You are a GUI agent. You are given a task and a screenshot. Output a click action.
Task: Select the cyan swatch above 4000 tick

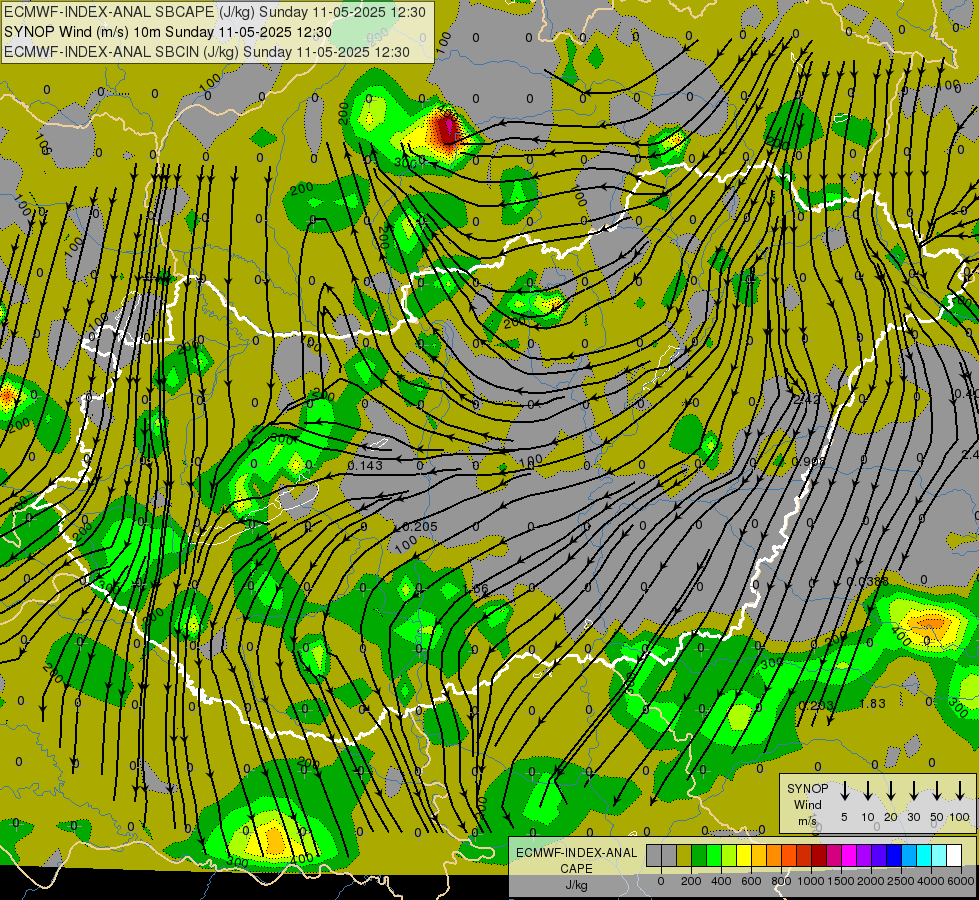point(924,855)
